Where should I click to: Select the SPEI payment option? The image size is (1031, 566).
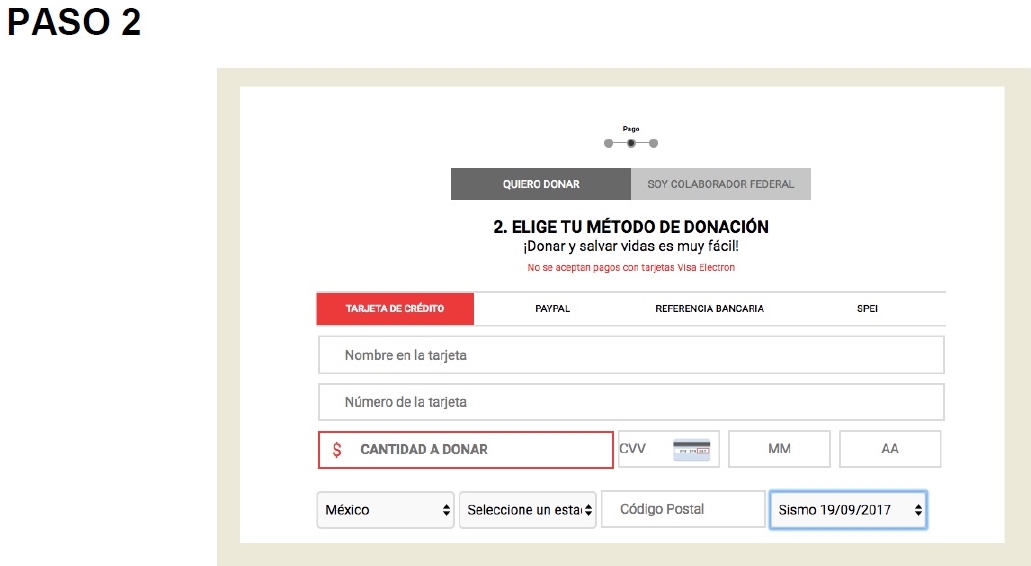point(867,309)
